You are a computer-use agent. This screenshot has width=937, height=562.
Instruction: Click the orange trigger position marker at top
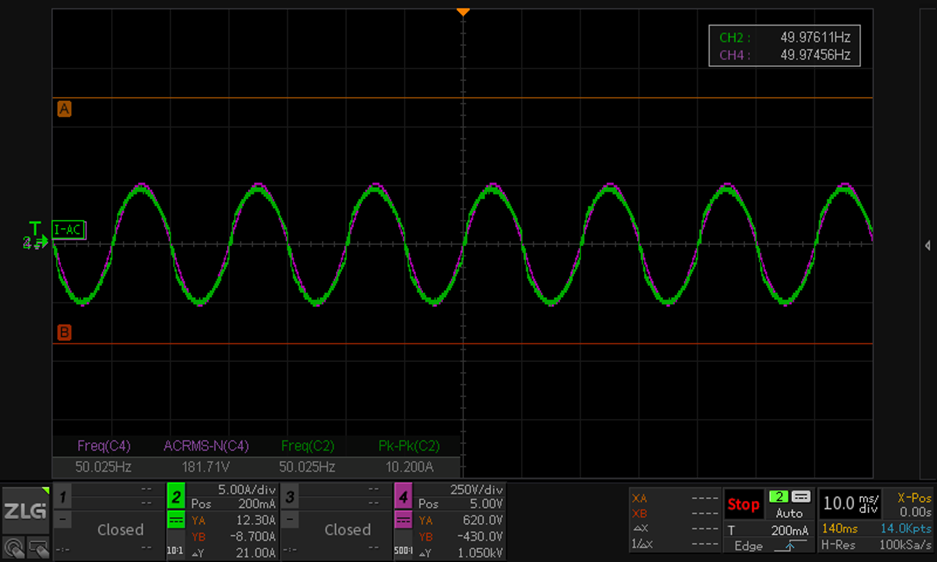click(462, 11)
